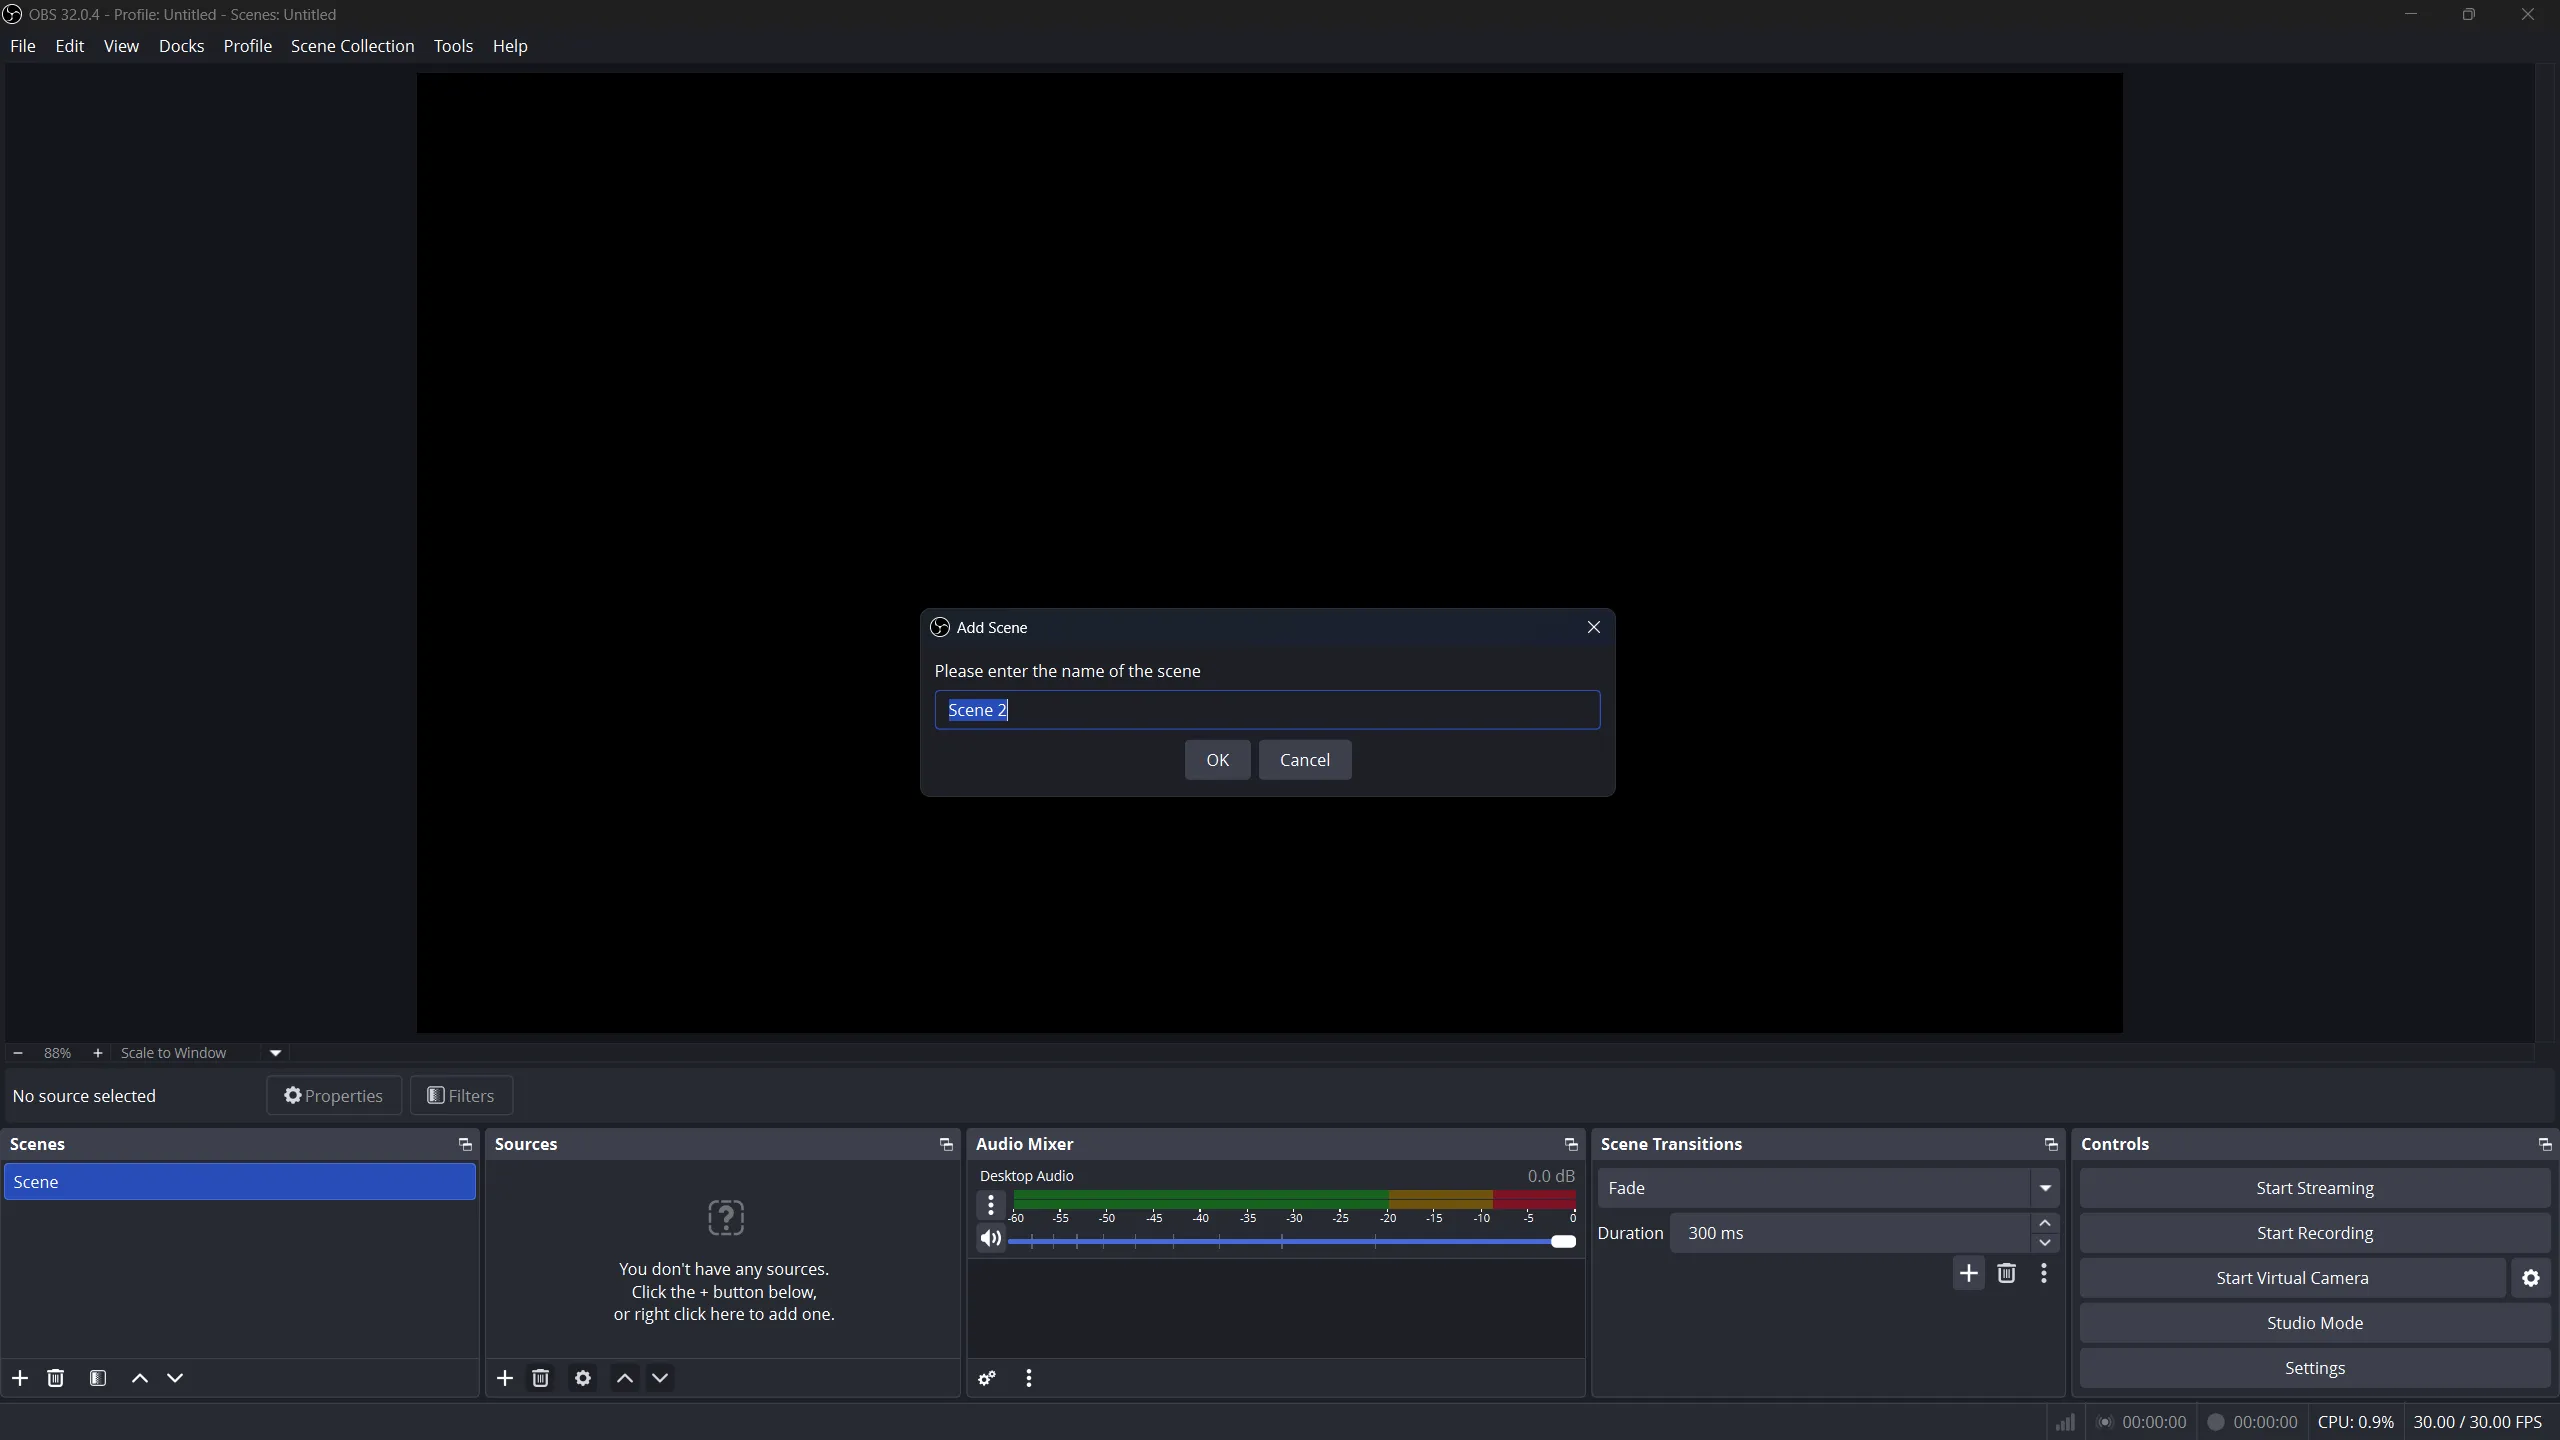
Task: Open scene filters icon in Scenes dock
Action: [98, 1378]
